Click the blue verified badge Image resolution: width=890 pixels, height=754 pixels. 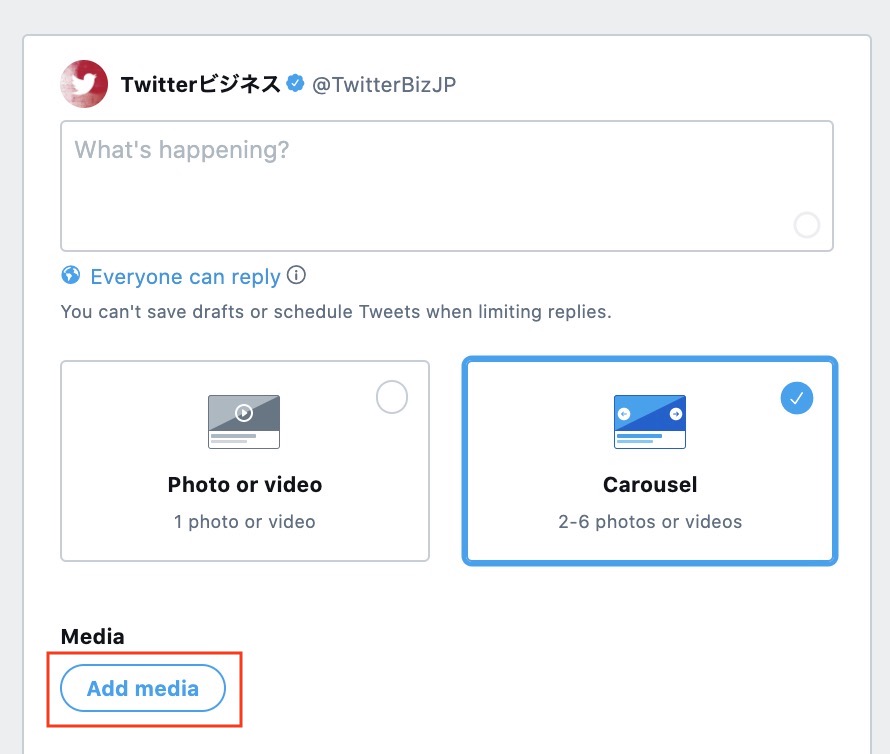(x=296, y=84)
